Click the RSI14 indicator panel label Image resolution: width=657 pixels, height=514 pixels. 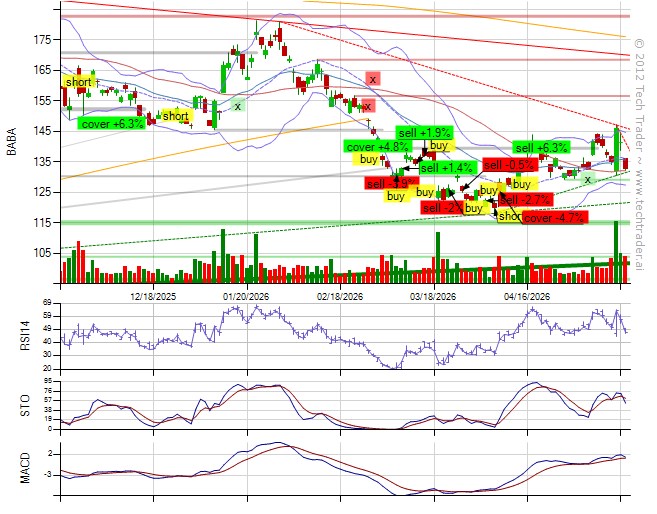click(x=25, y=335)
